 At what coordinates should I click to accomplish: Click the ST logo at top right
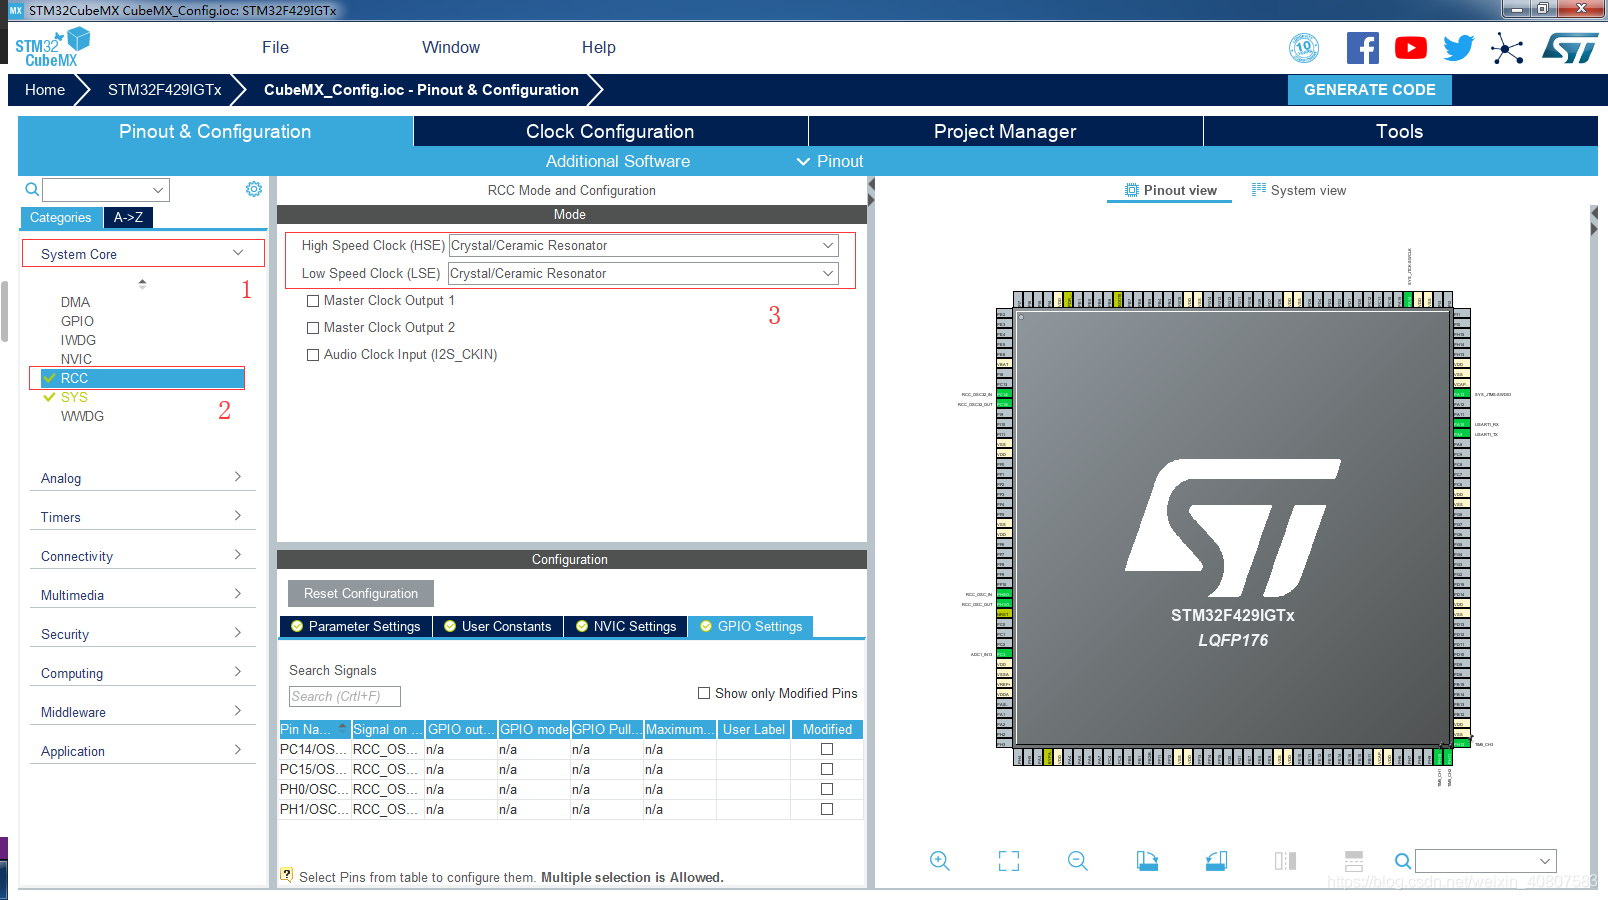[x=1570, y=48]
